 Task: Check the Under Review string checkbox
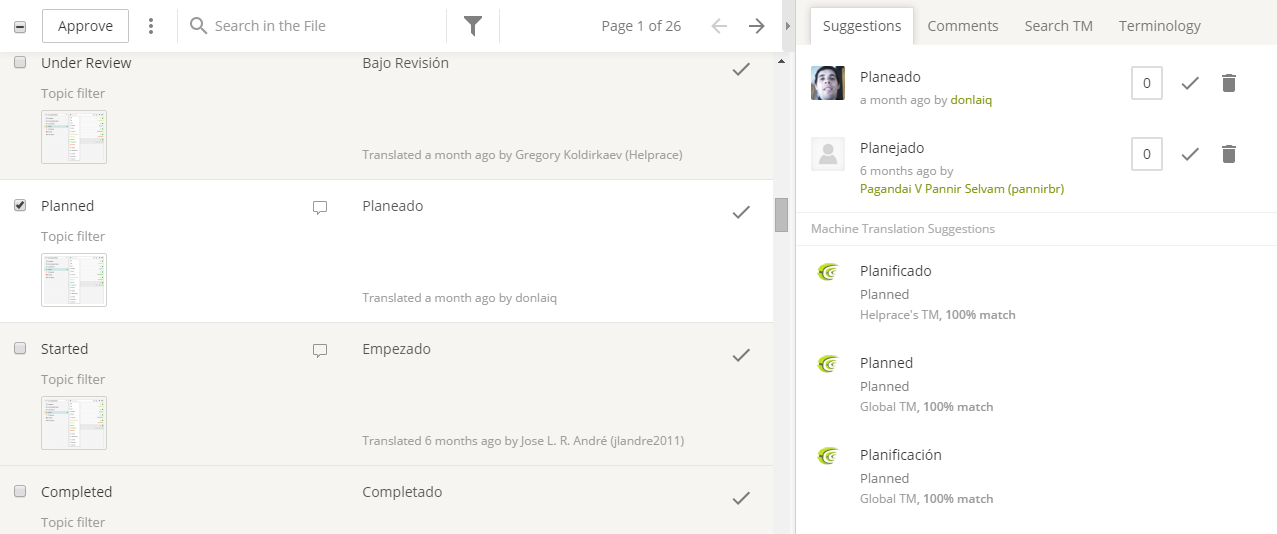pos(20,63)
